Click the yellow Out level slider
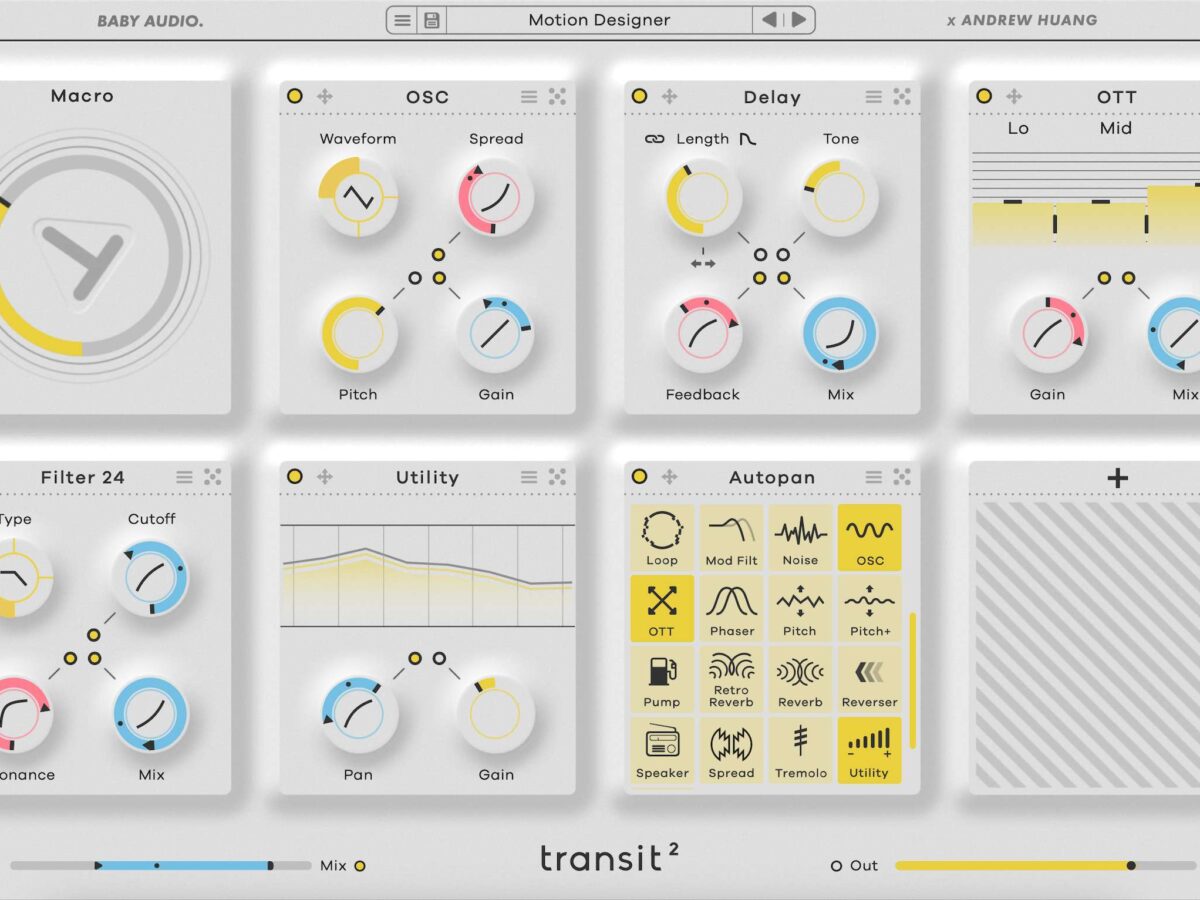Viewport: 1200px width, 900px height. click(1012, 865)
